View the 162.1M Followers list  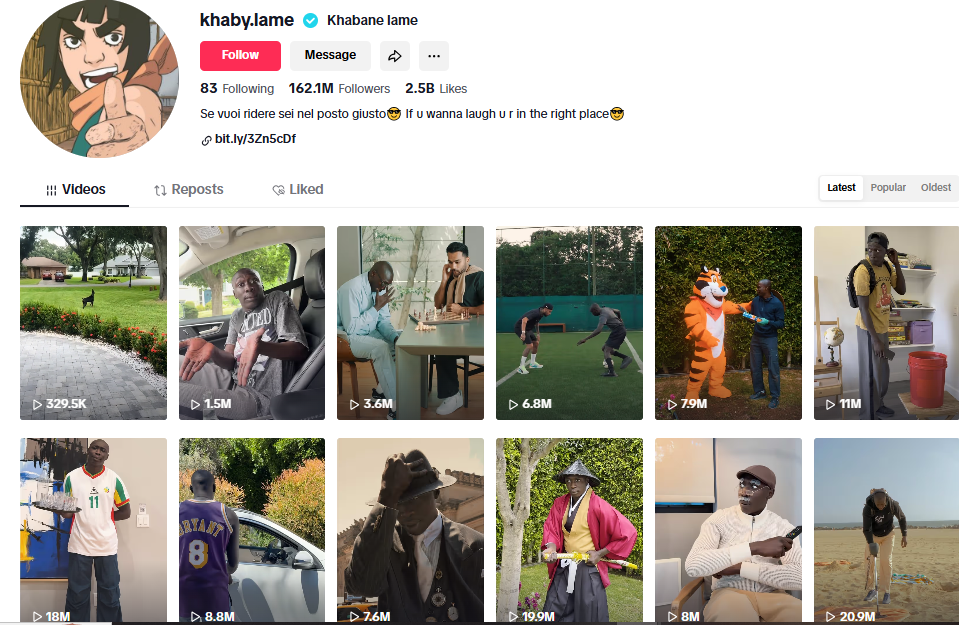(339, 89)
